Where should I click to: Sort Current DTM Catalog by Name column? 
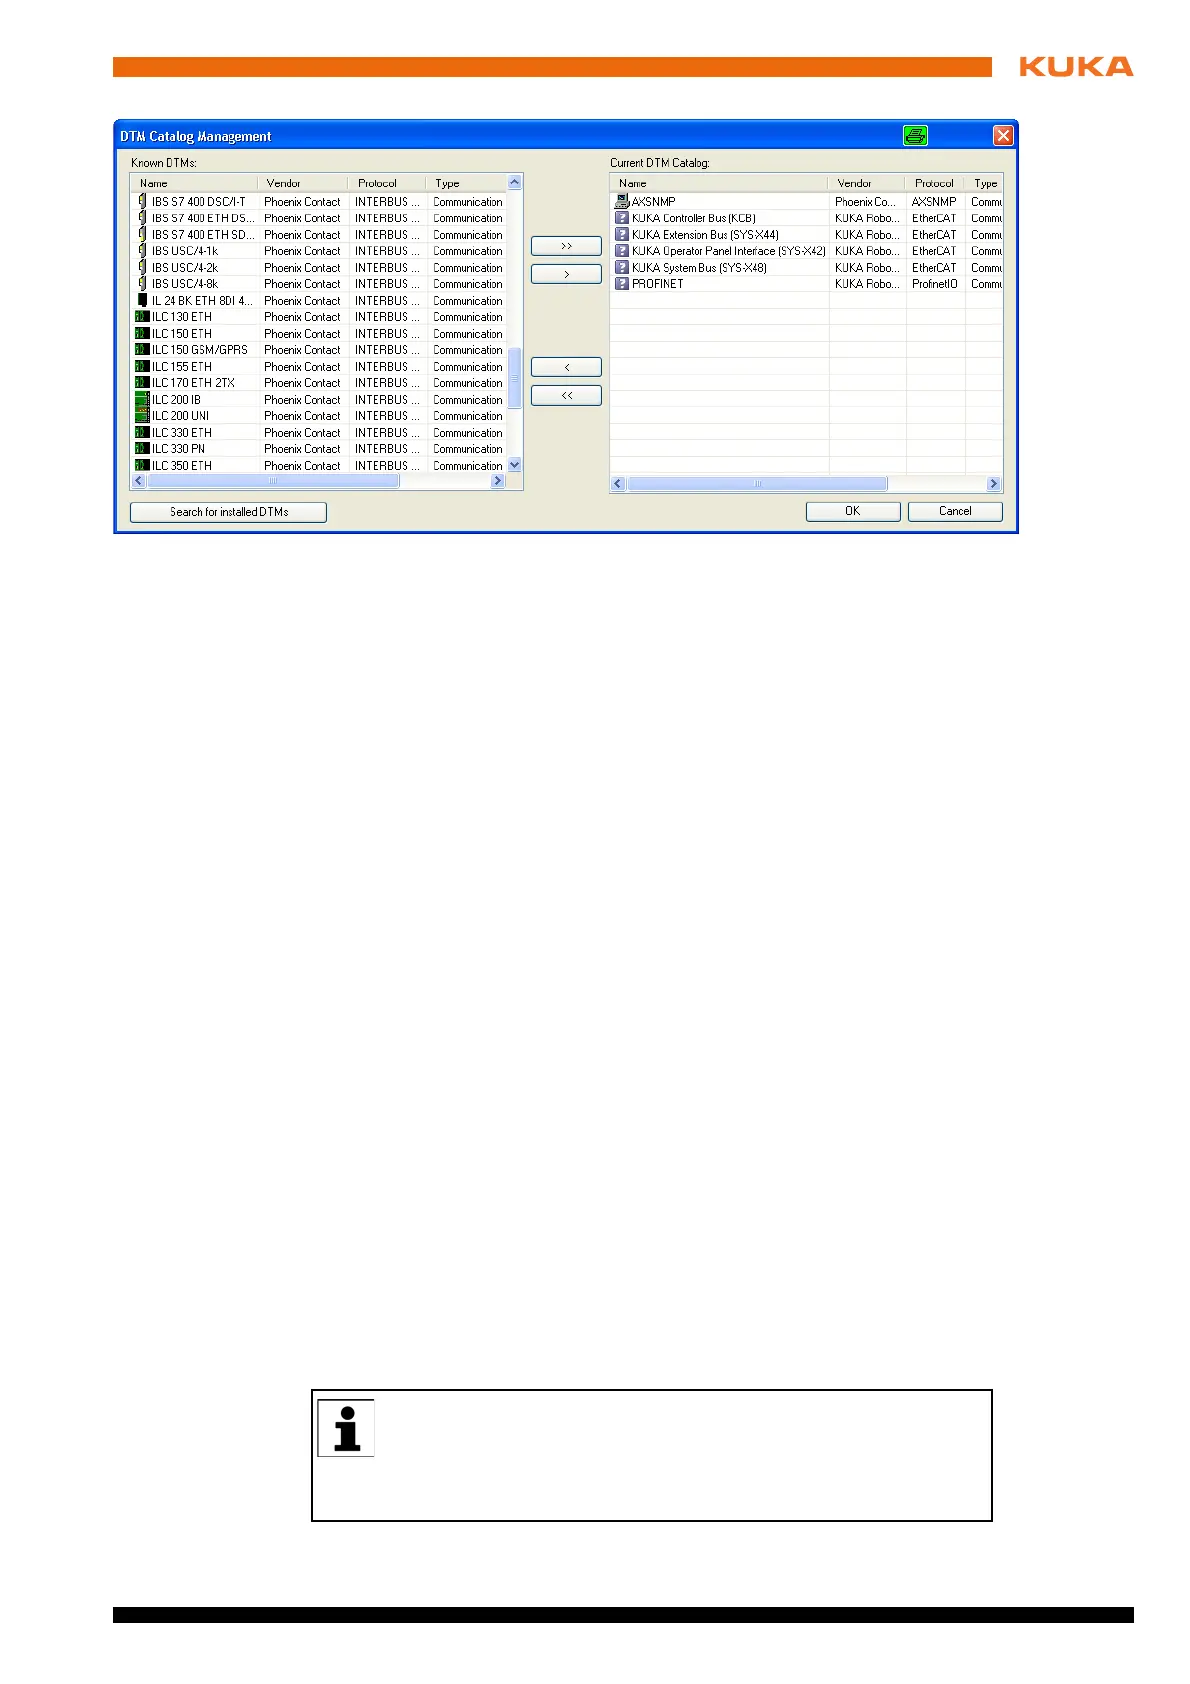[719, 183]
